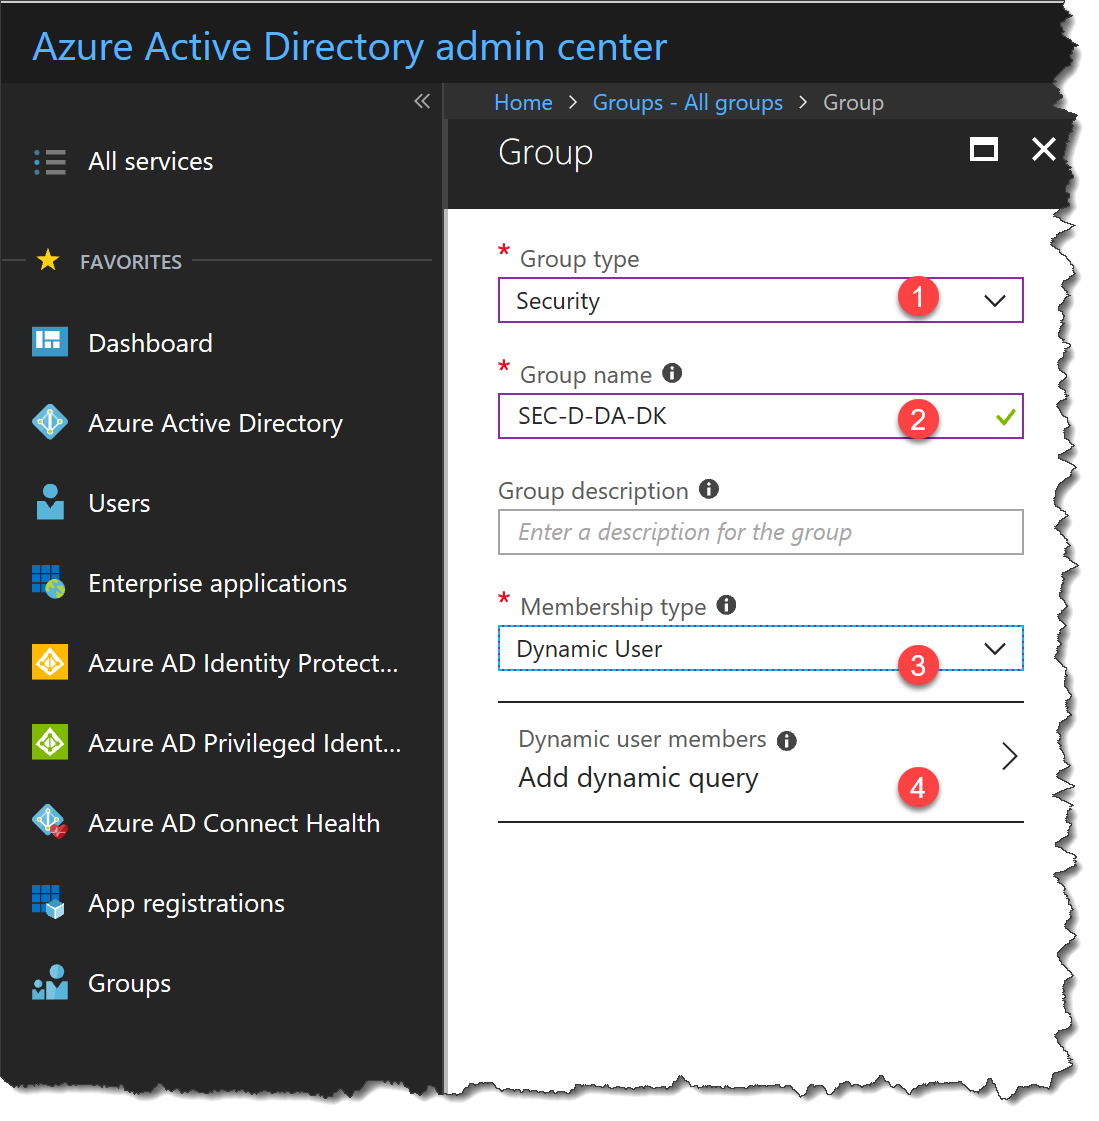Select Enterprise applications in the sidebar menu
The image size is (1099, 1121).
217,582
